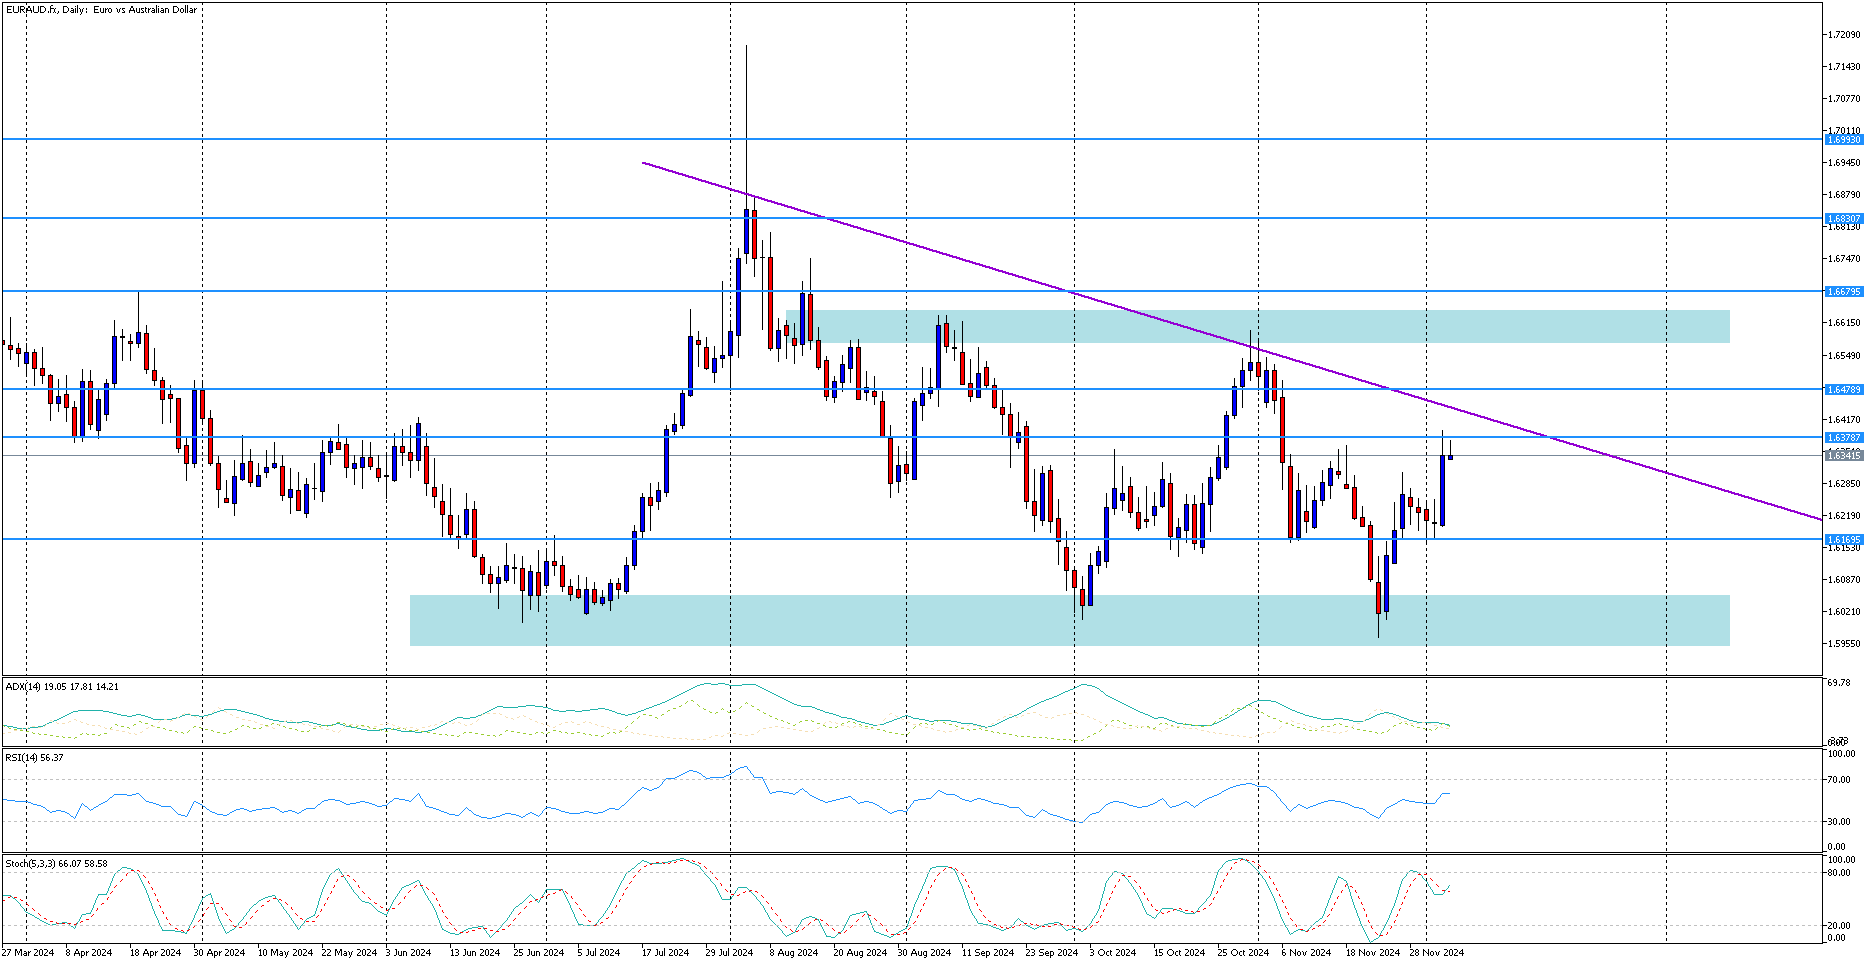Click the 1.64789 price level label
Viewport: 1875px width, 964px height.
pos(1844,389)
